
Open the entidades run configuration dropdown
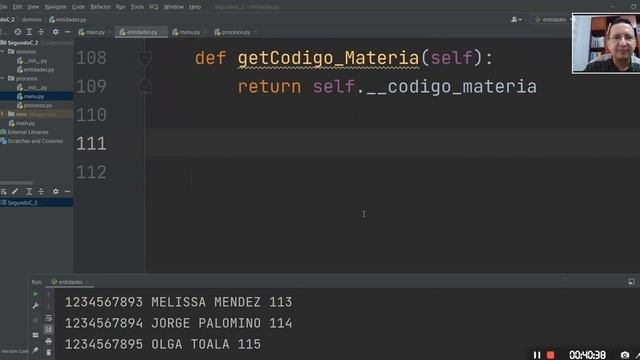[553, 20]
